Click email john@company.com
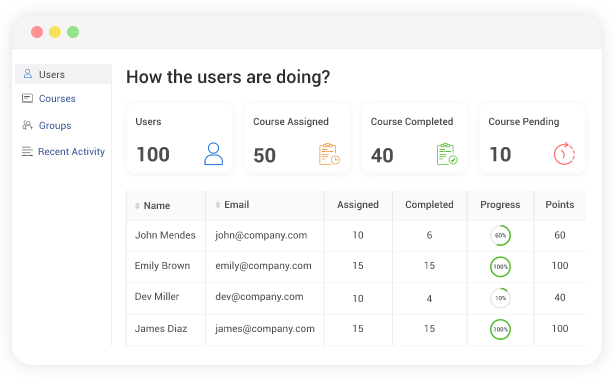The image size is (614, 380). coord(261,235)
